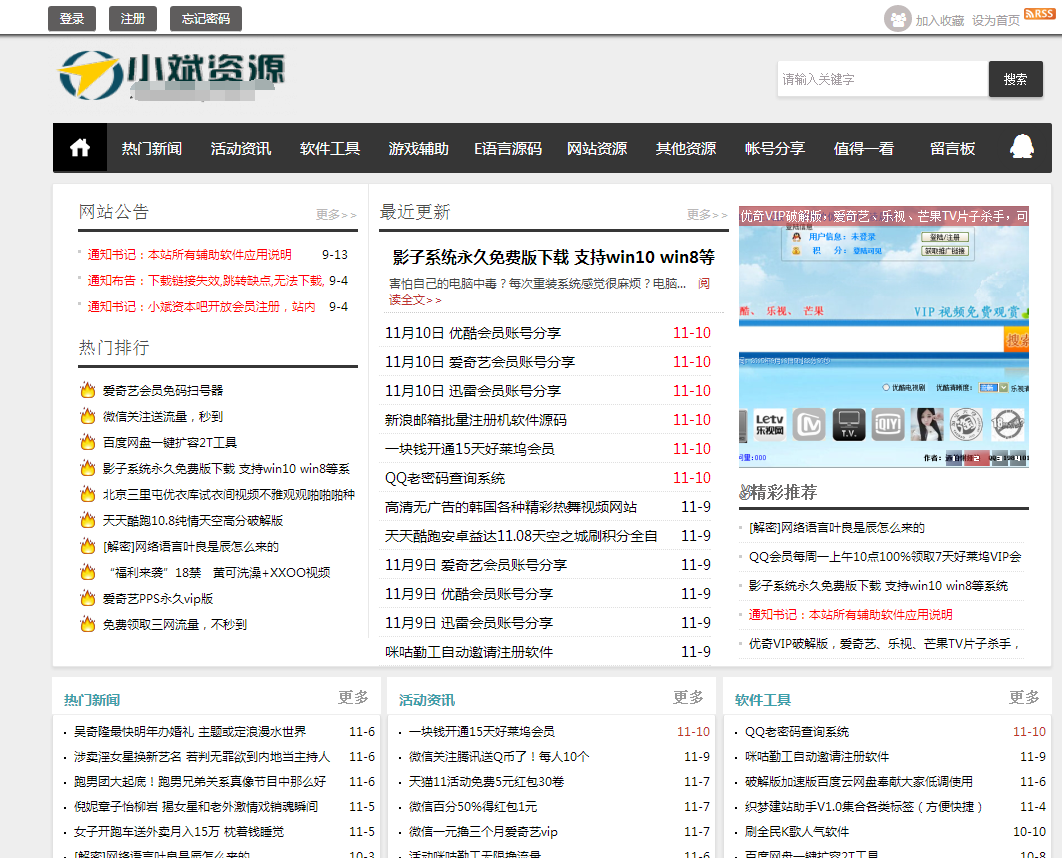The height and width of the screenshot is (858, 1062).
Task: Click the iQIYI icon in banner image
Action: click(887, 424)
